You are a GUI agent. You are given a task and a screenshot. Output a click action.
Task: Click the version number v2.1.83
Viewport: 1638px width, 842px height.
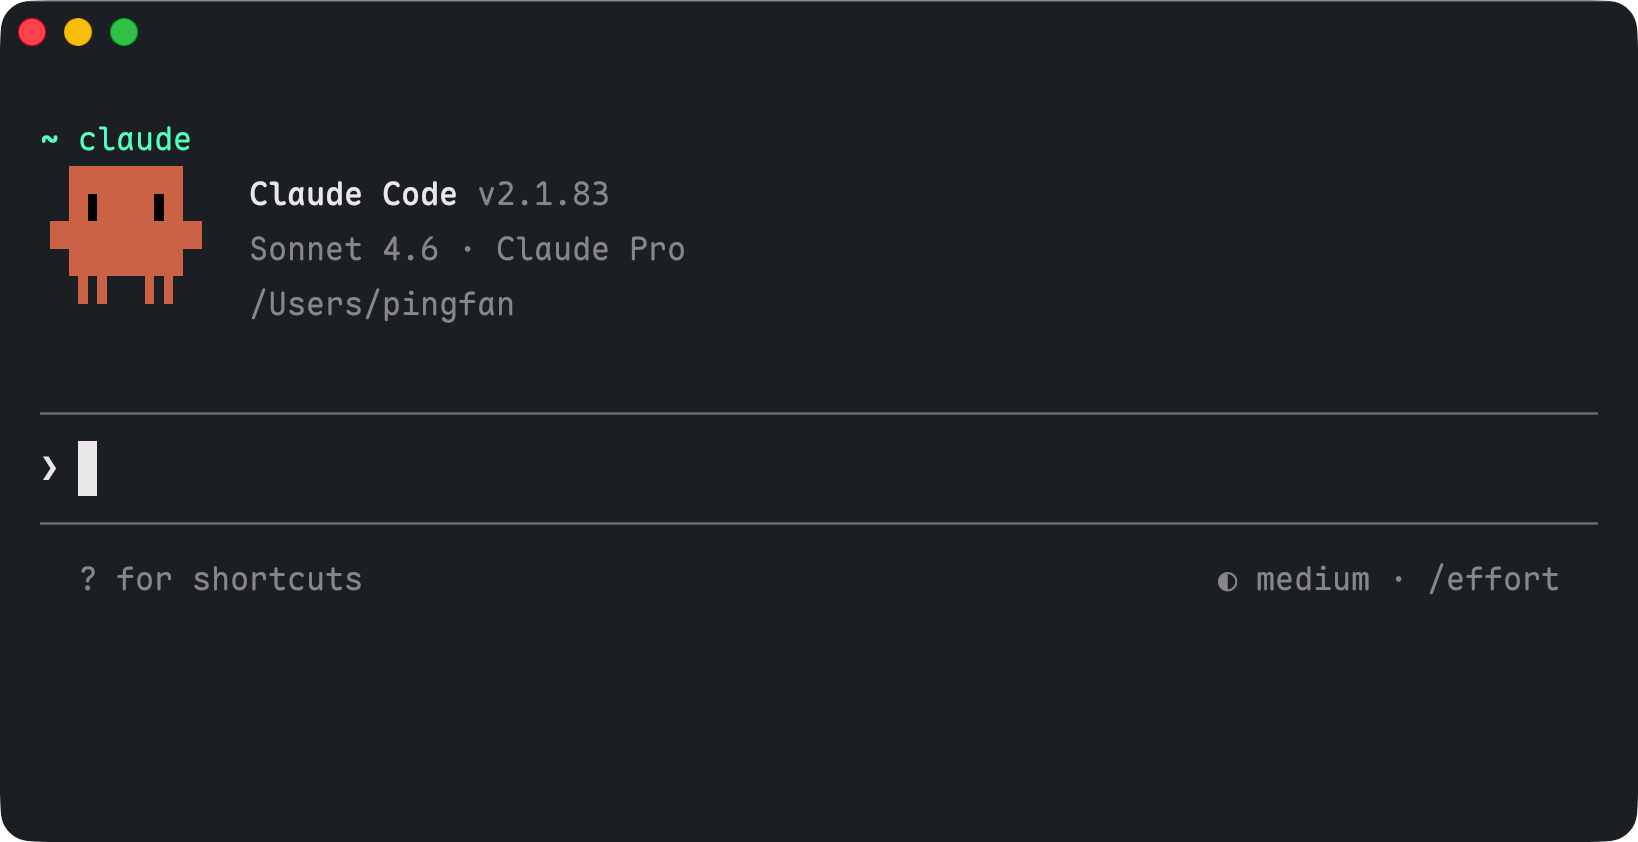pyautogui.click(x=543, y=194)
